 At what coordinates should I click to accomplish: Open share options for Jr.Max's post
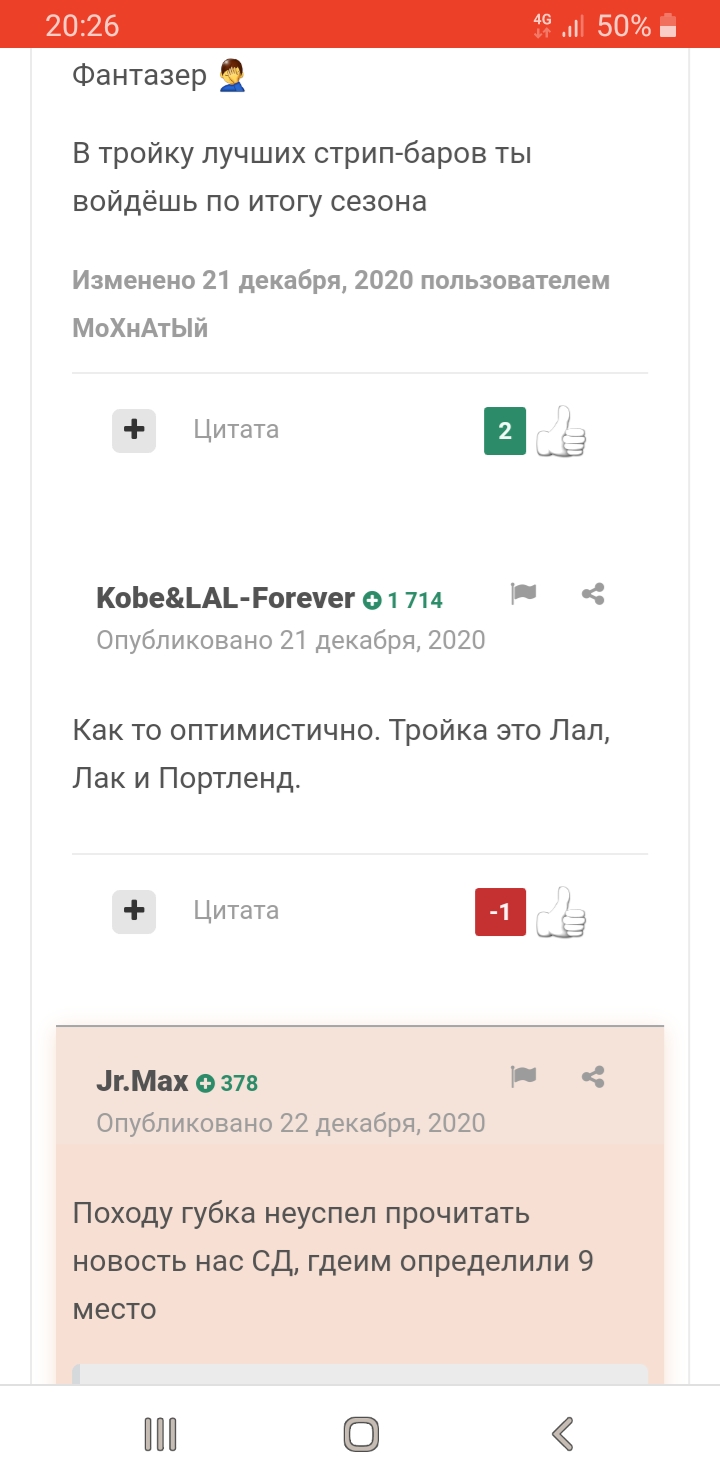pos(593,1076)
